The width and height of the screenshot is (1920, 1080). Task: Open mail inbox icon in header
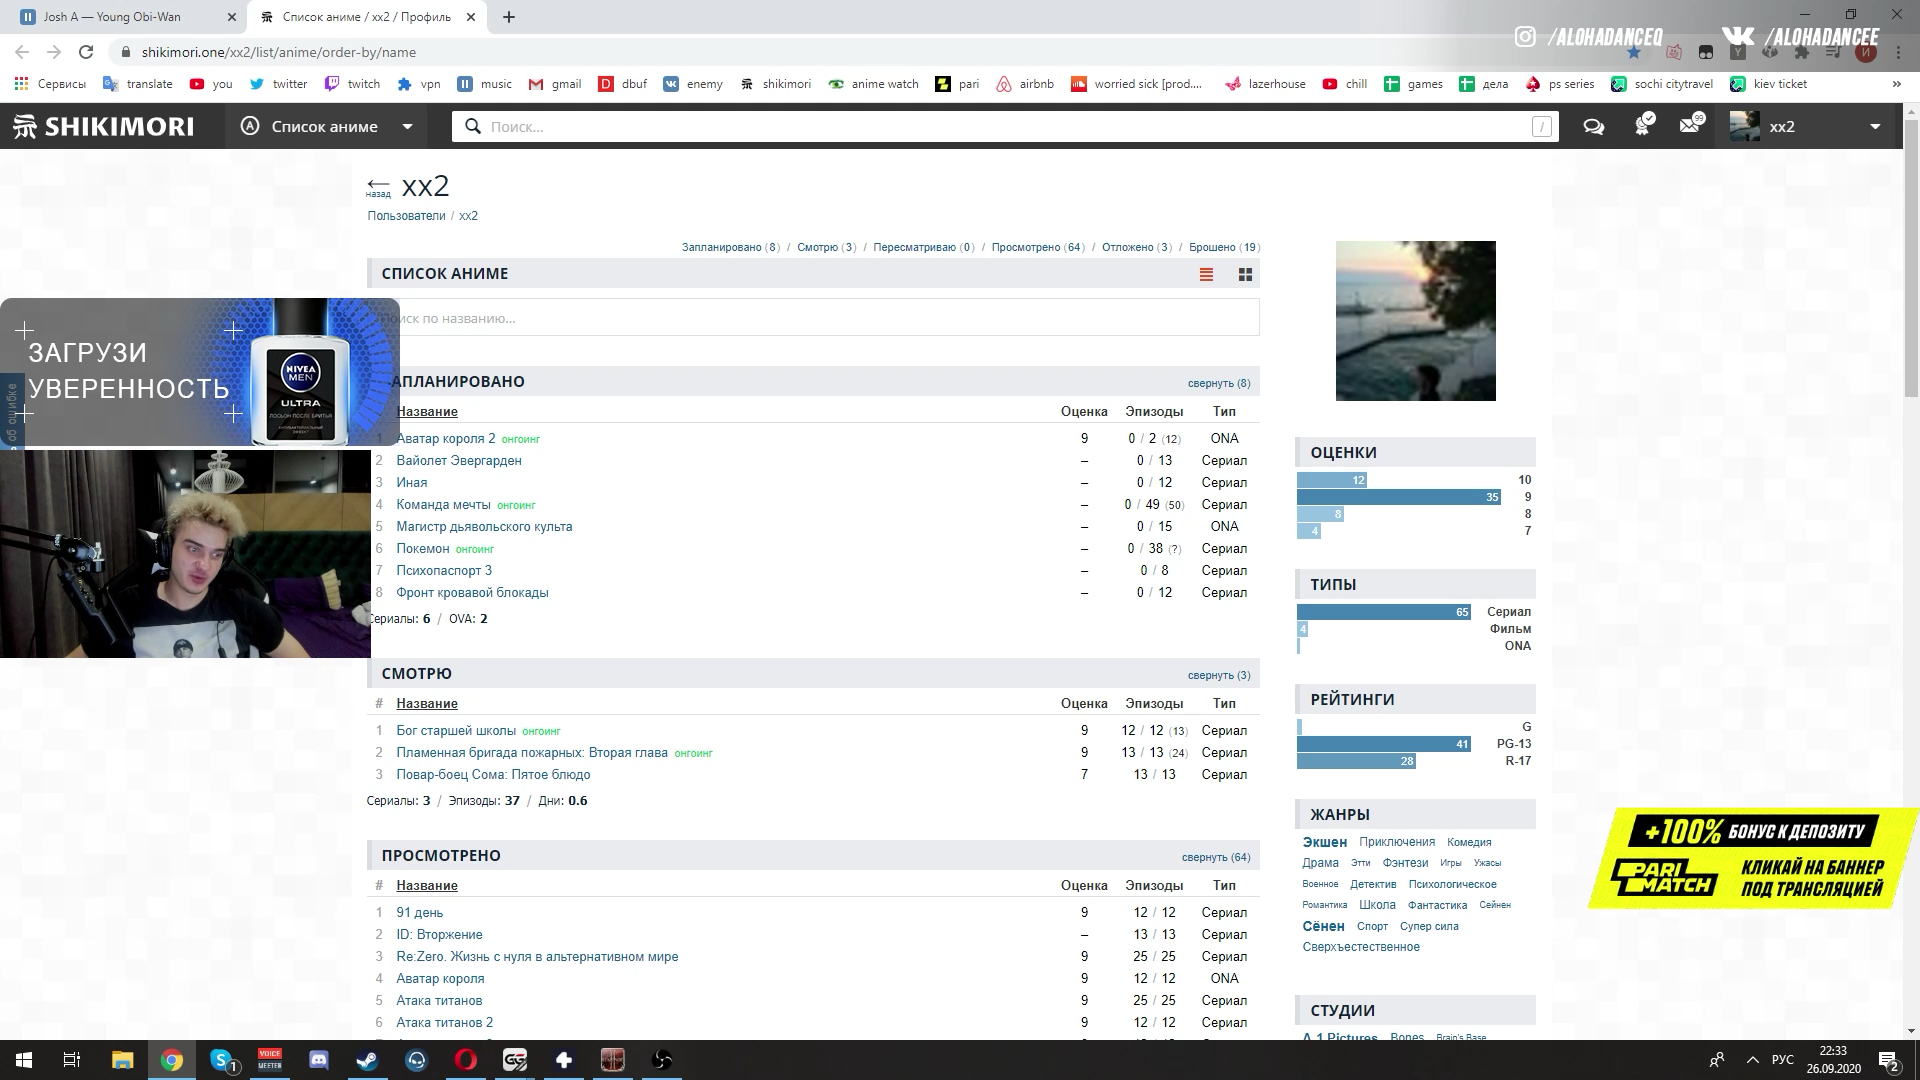1690,126
